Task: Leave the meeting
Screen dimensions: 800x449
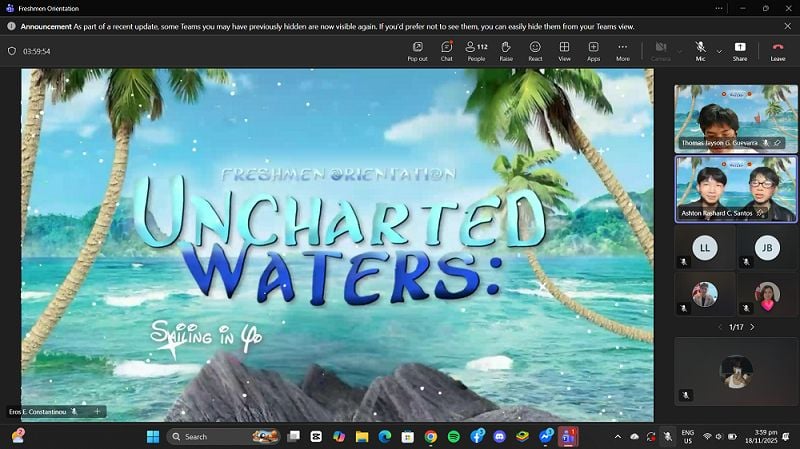Action: (777, 50)
